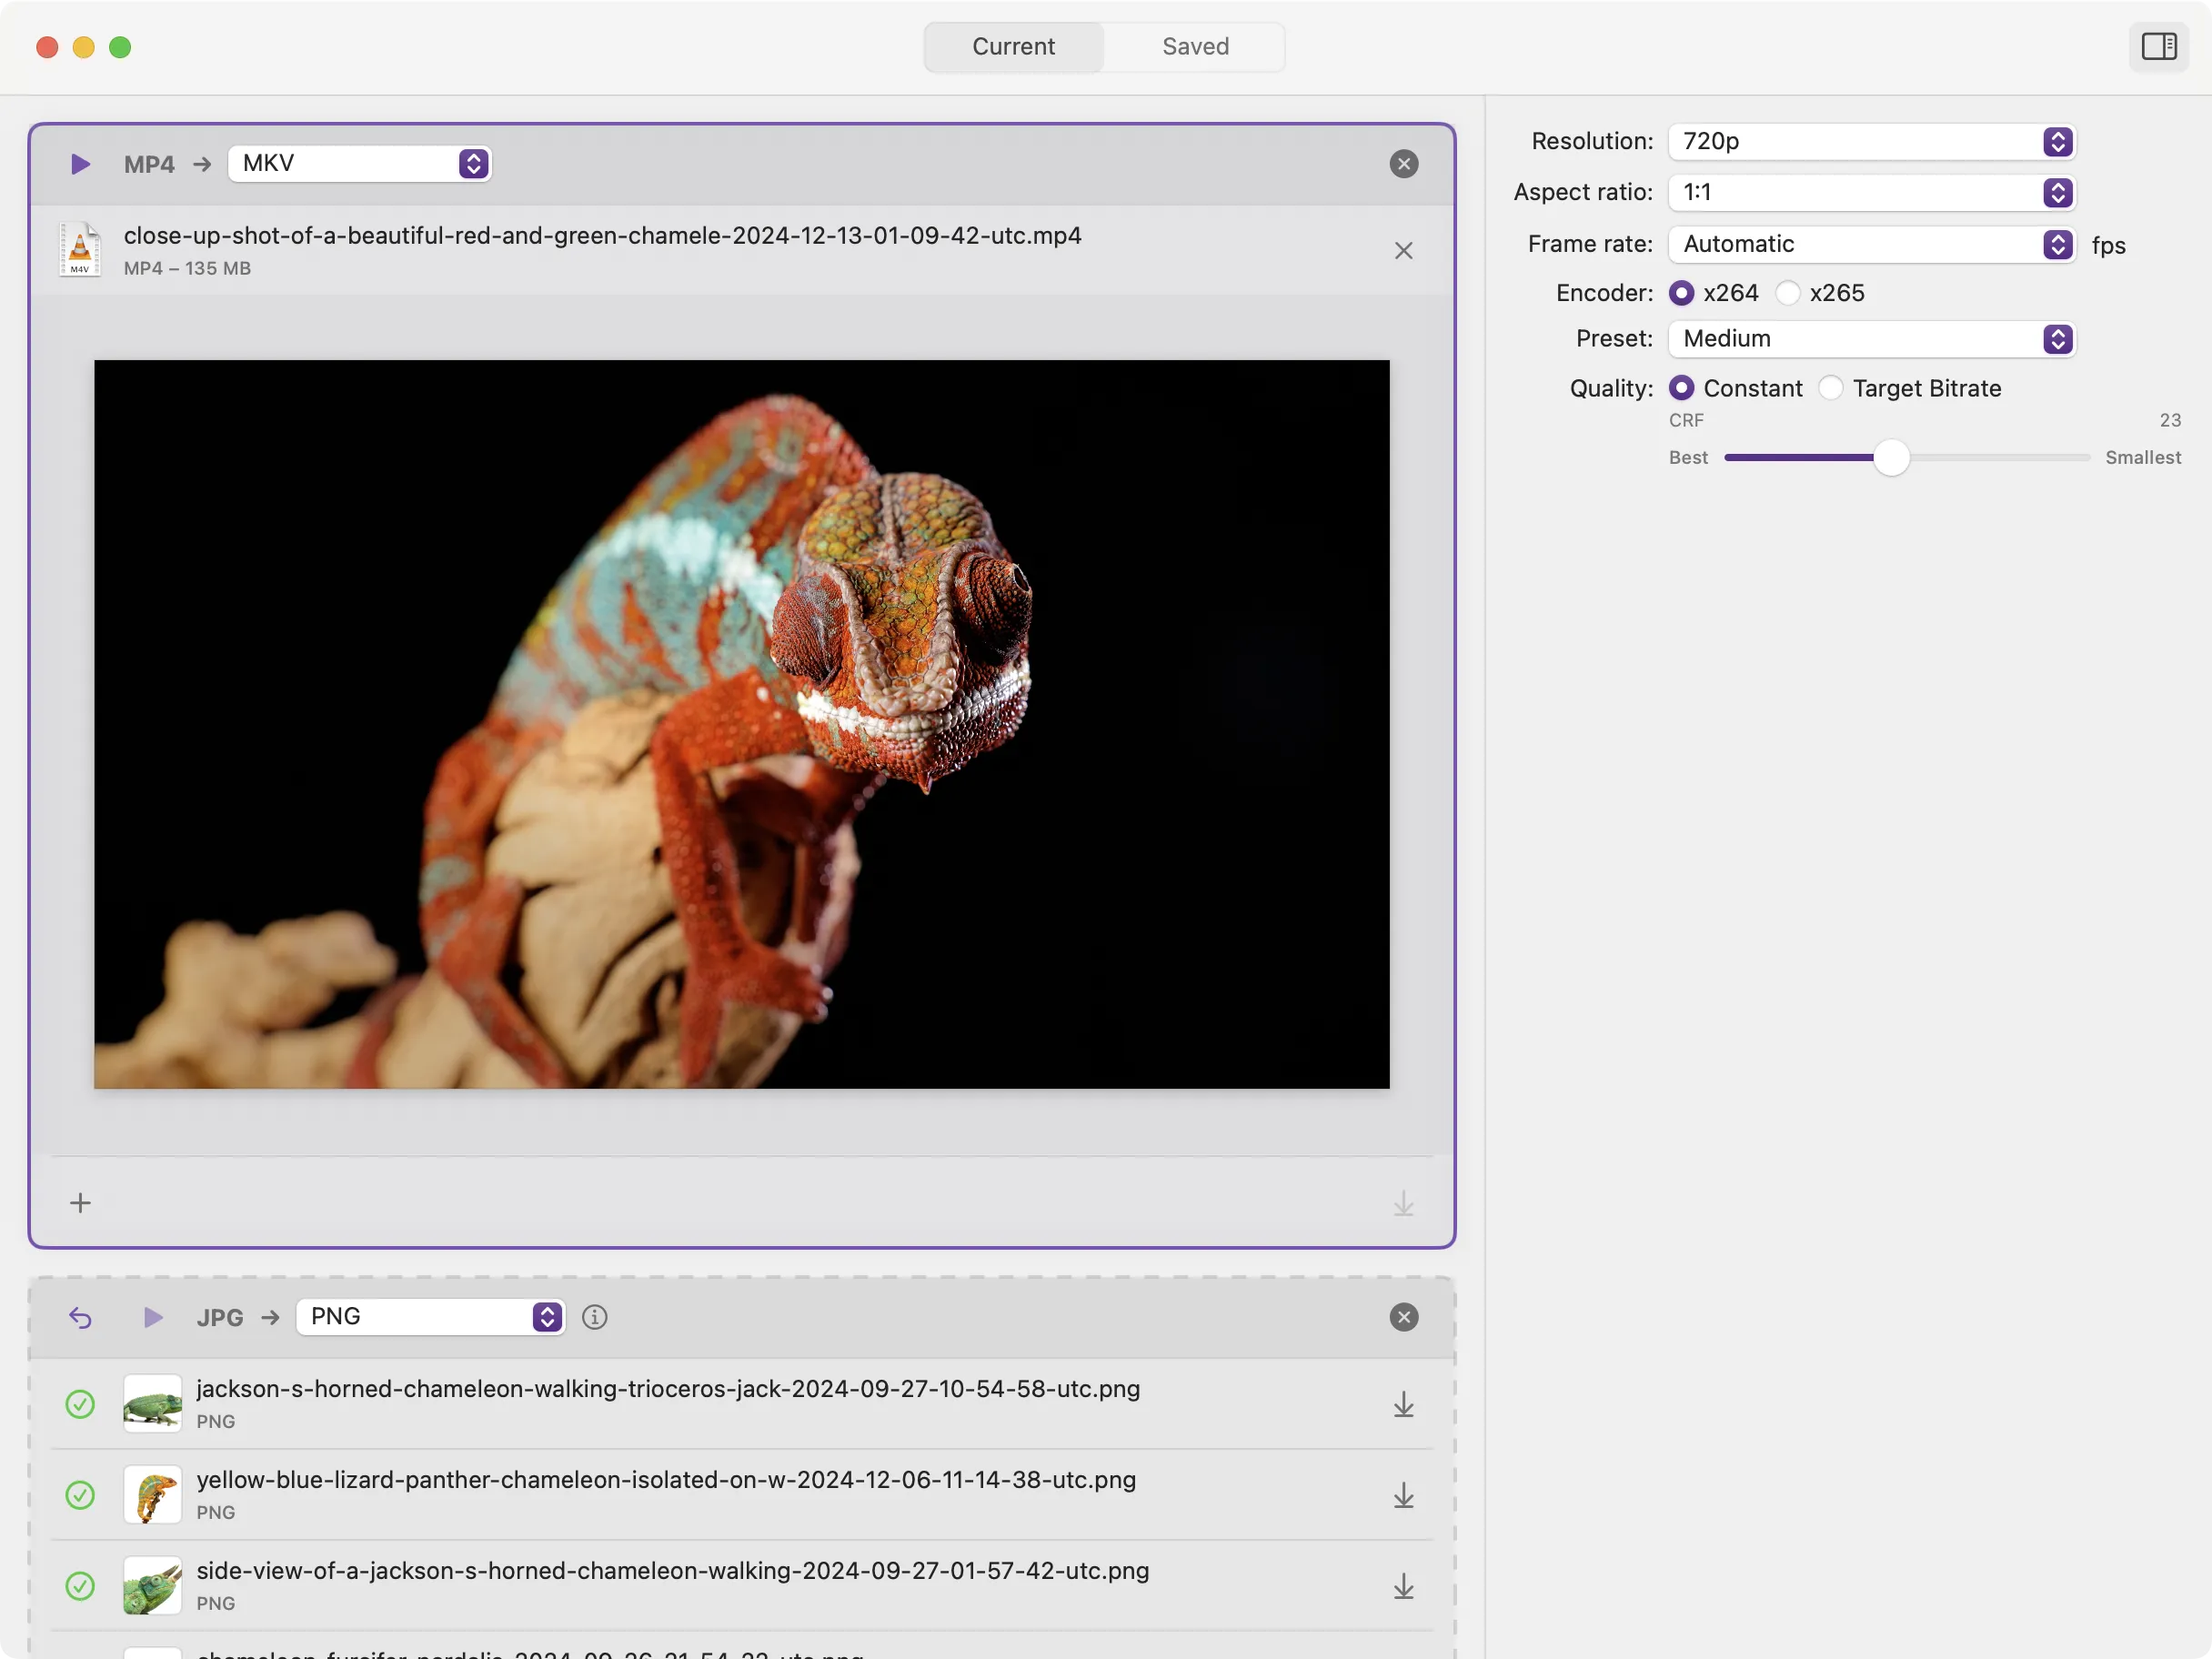Remove the chameleon mp4 file from list

[1403, 250]
